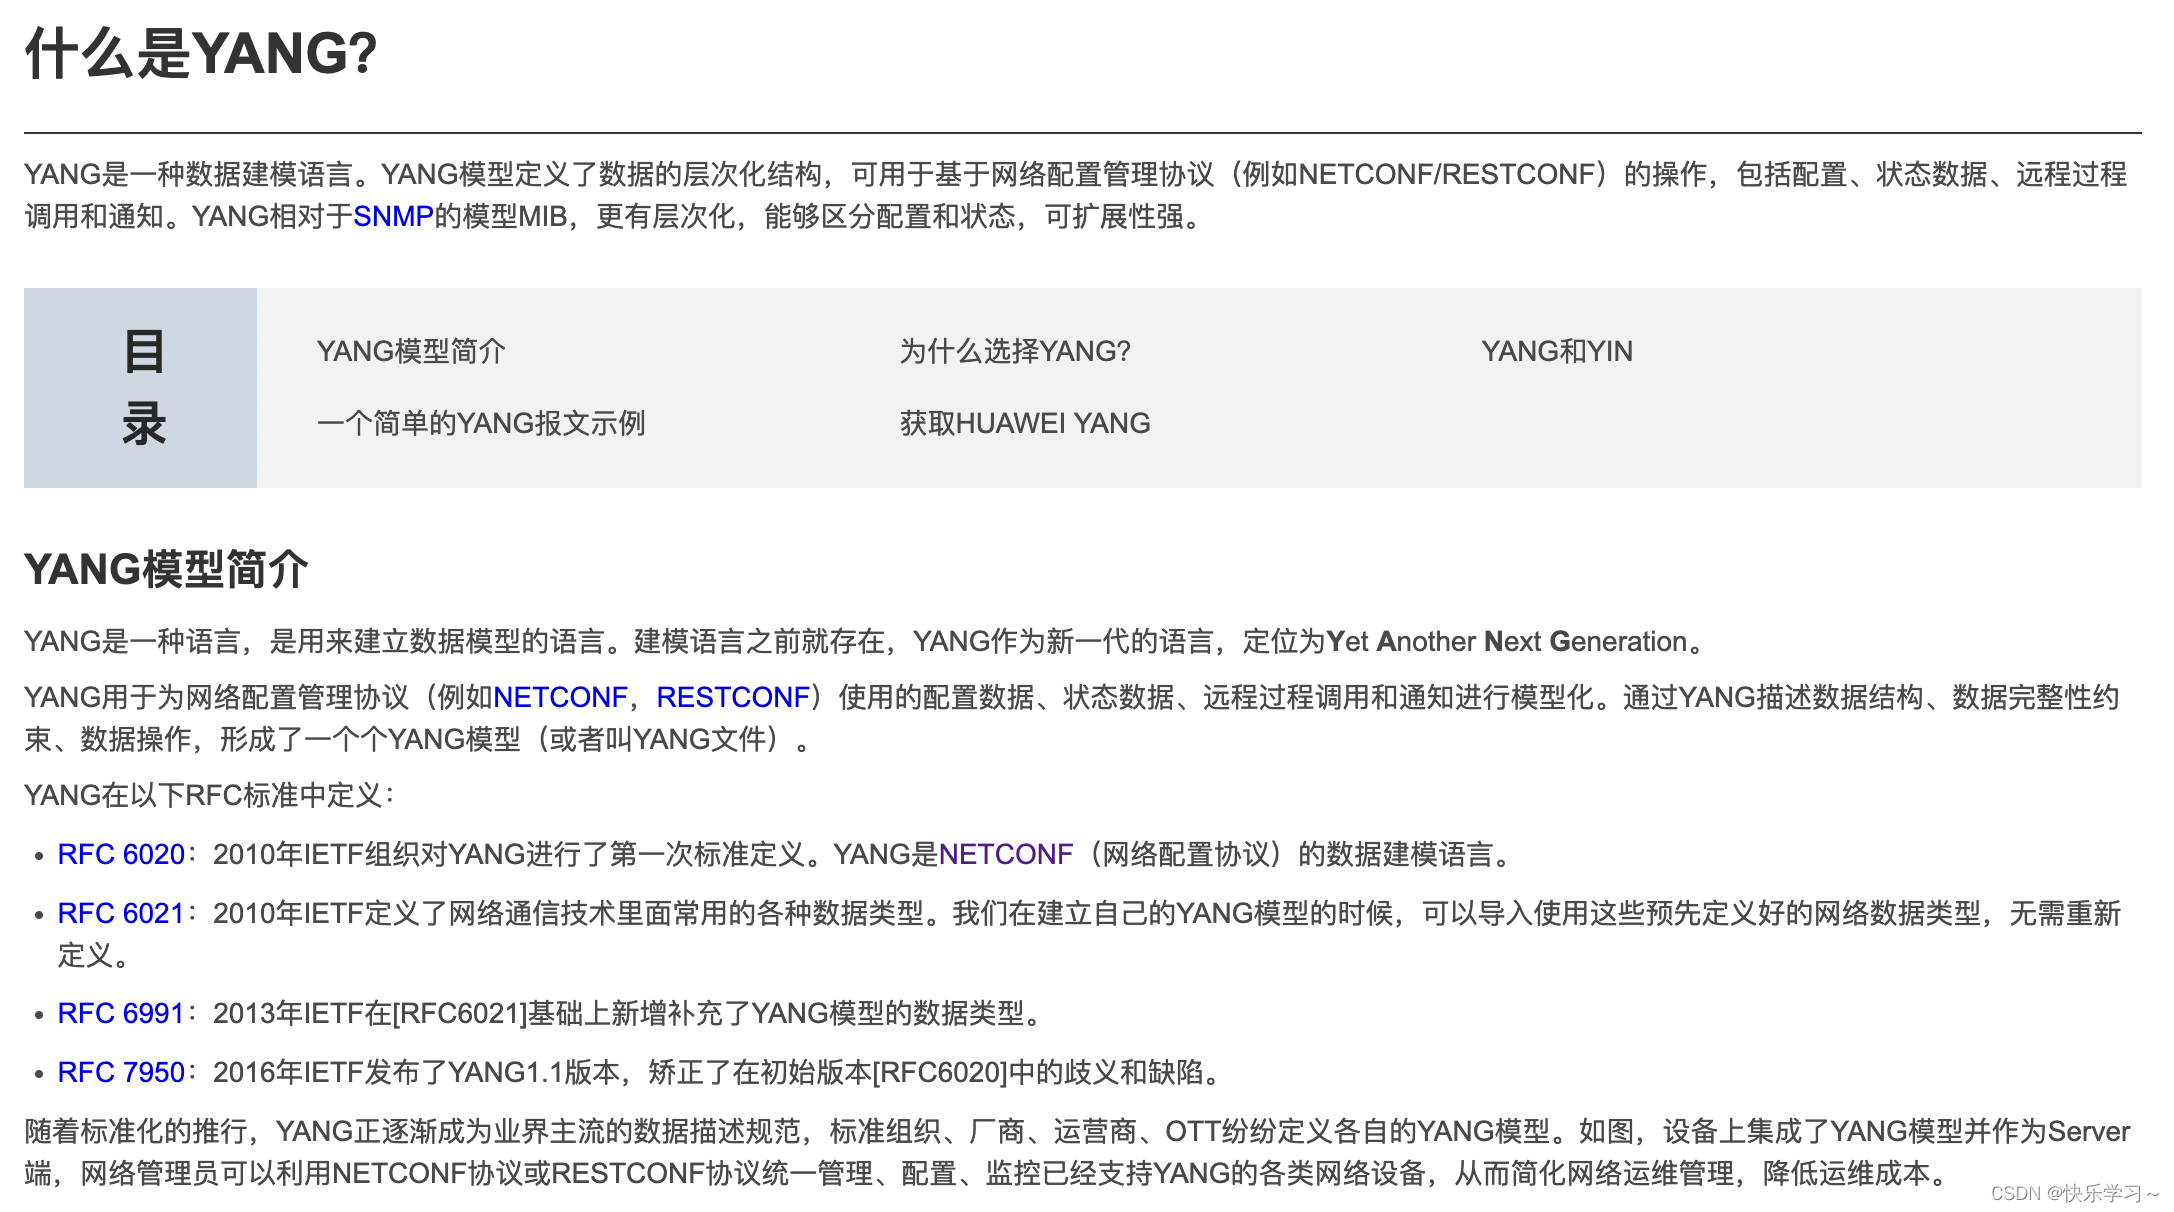
Task: Click the 目录 contents label block
Action: (140, 388)
